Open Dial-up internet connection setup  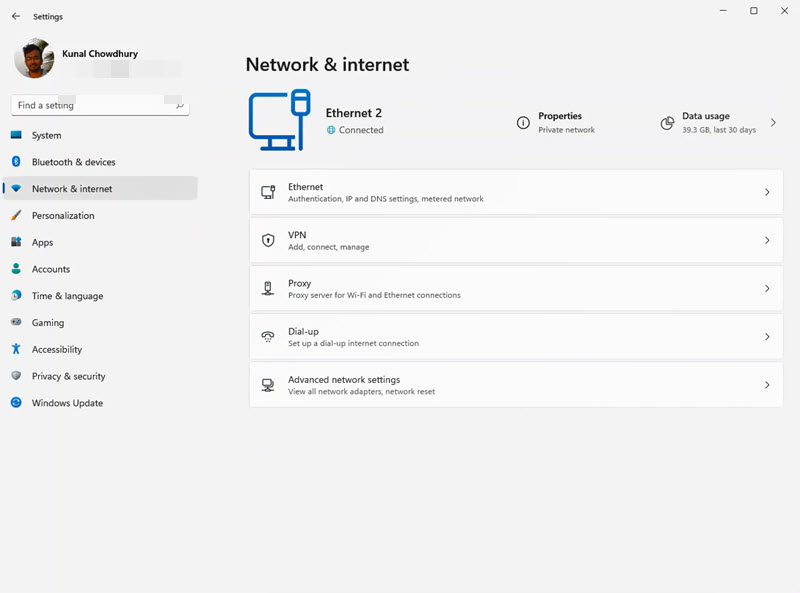click(516, 336)
